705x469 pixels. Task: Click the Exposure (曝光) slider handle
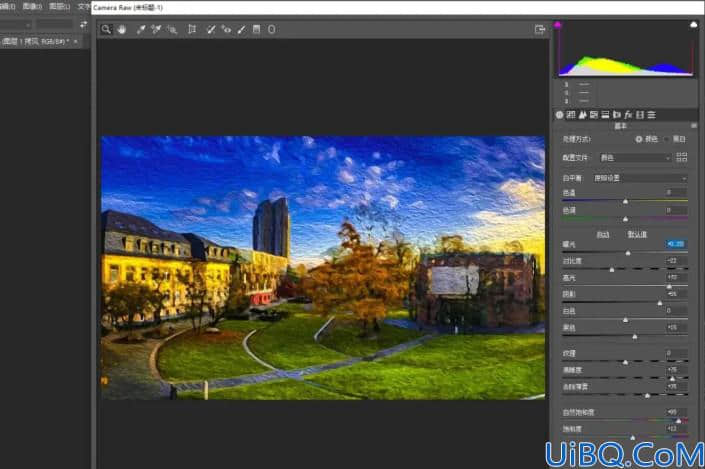628,253
